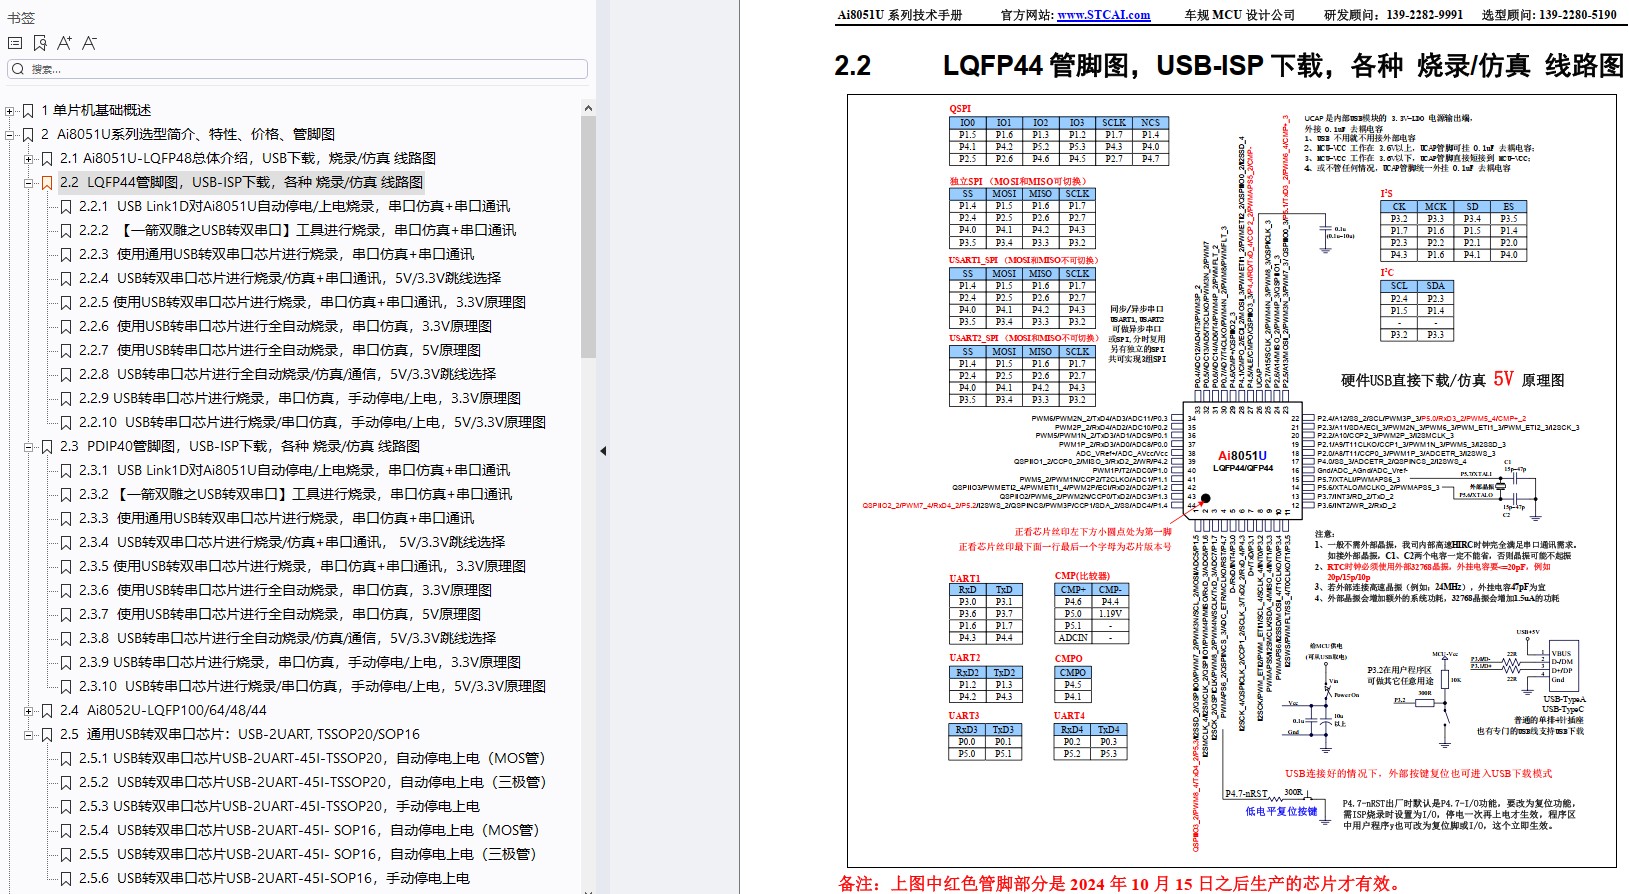Click the page heading '2.2 LQFP44 管脚图'

pyautogui.click(x=1229, y=66)
